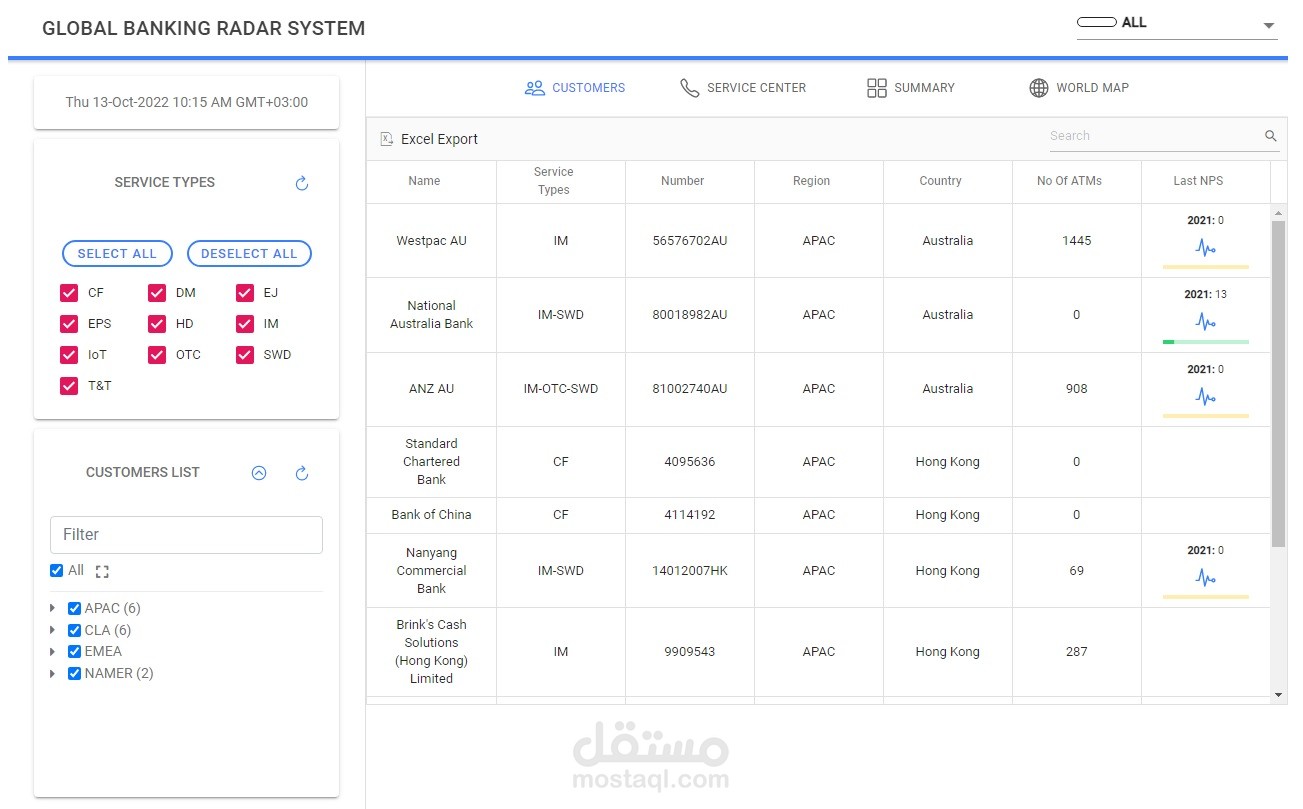Expand the CLA (6) tree item
The image size is (1303, 809).
pyautogui.click(x=52, y=630)
